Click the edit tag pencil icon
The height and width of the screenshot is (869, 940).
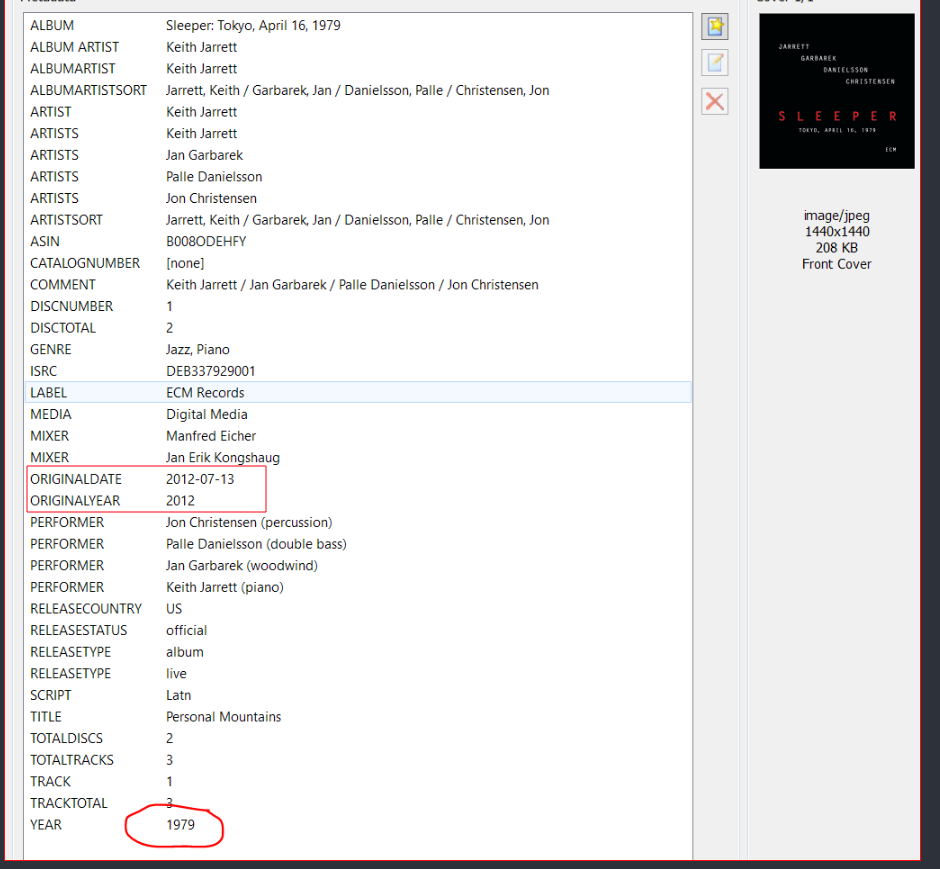click(x=715, y=63)
